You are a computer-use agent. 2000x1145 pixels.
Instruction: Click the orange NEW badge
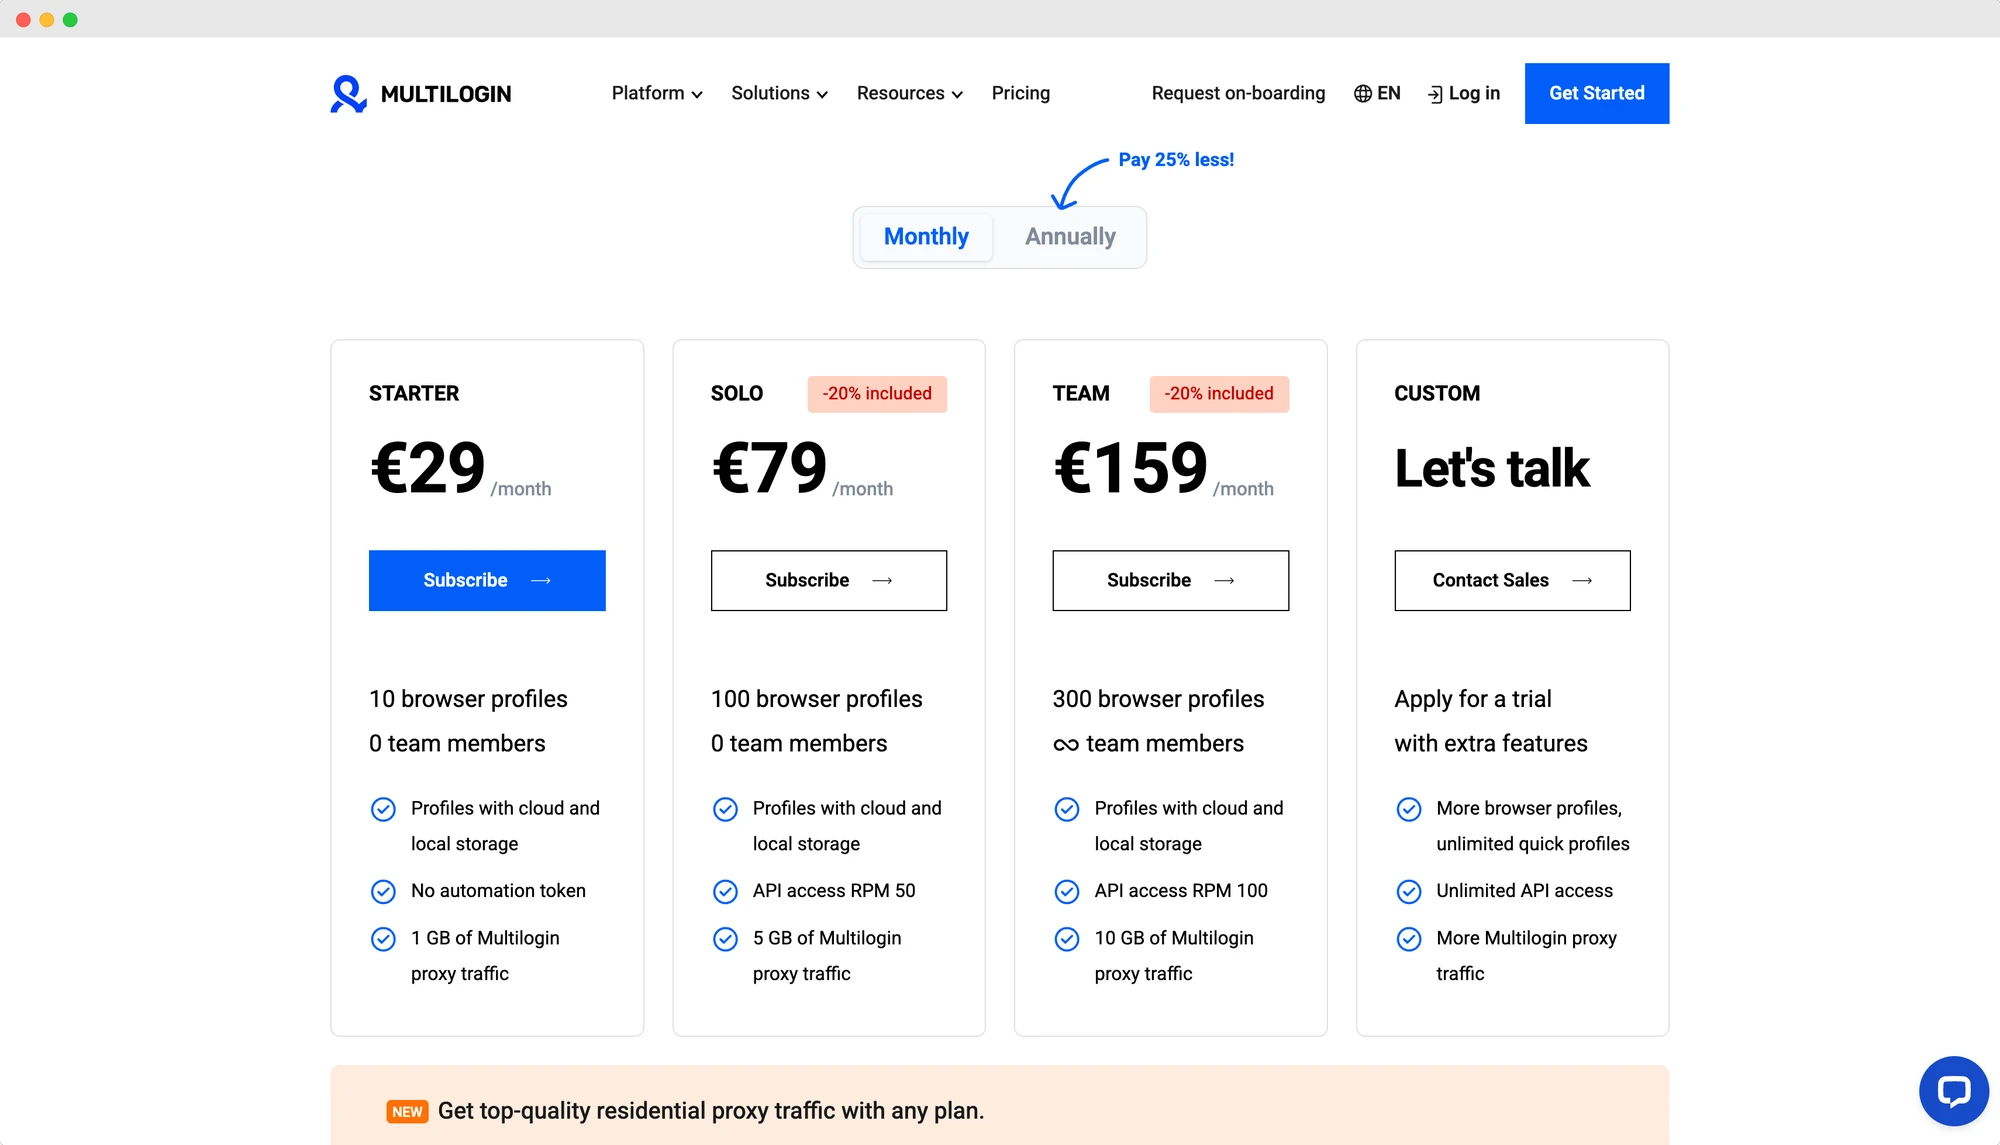coord(407,1111)
